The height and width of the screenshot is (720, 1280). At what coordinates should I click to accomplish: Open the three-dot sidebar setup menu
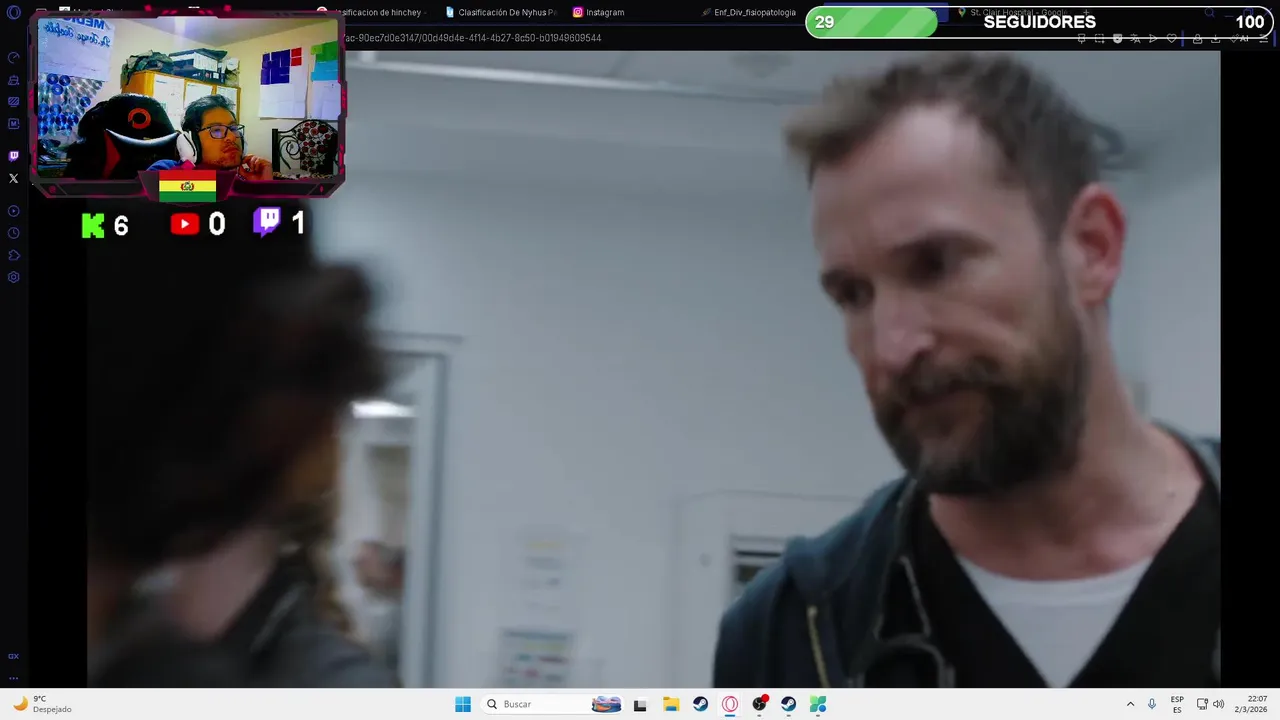[x=13, y=677]
